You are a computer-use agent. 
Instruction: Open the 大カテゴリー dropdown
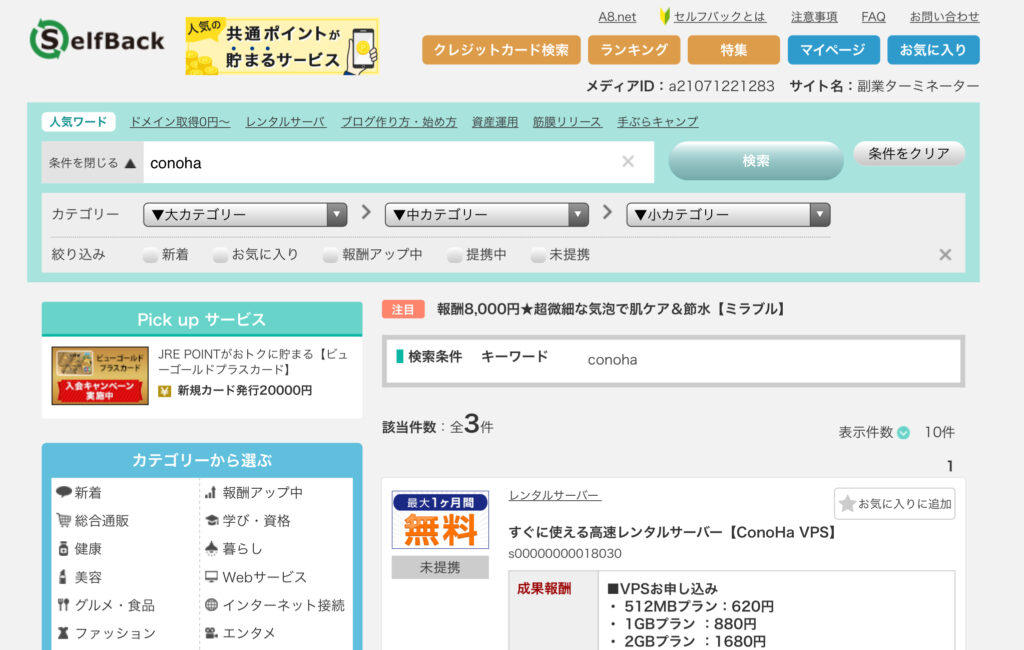click(245, 214)
